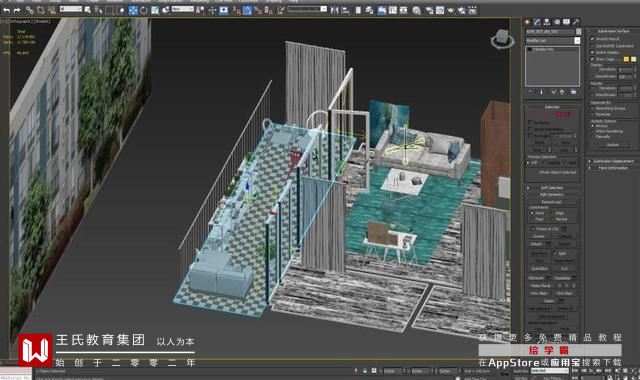Open the selection filter All dropdown
This screenshot has height=380, width=640.
point(71,9)
